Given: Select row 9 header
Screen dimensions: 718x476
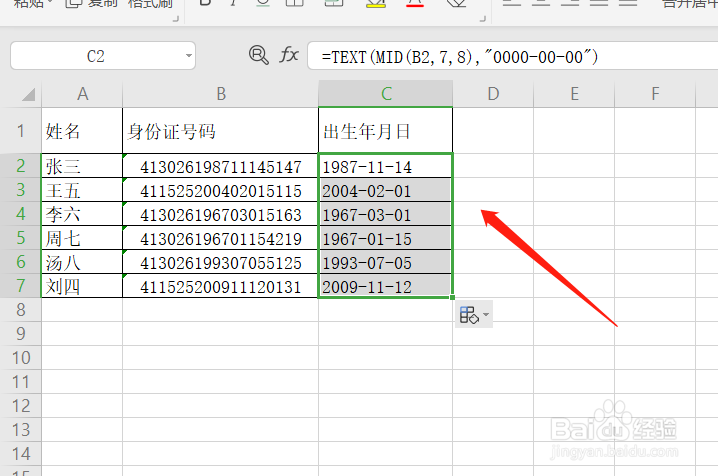Looking at the screenshot, I should coord(21,334).
